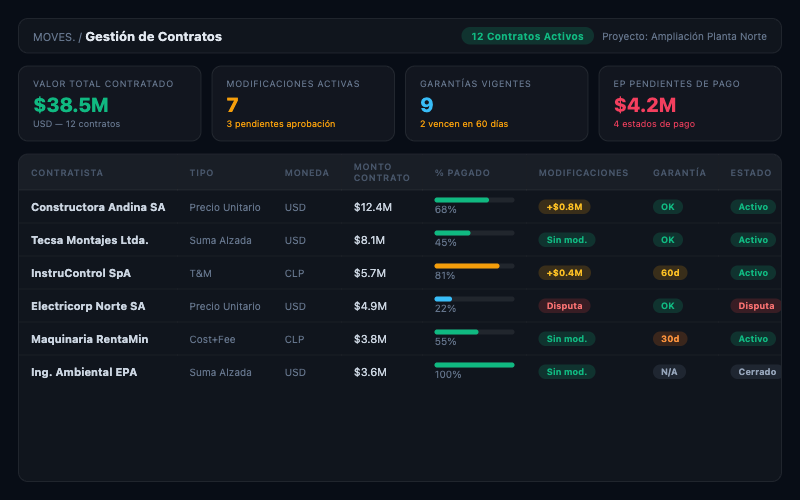Open the Constructora Andina SA contract row
Viewport: 800px width, 500px height.
(98, 207)
